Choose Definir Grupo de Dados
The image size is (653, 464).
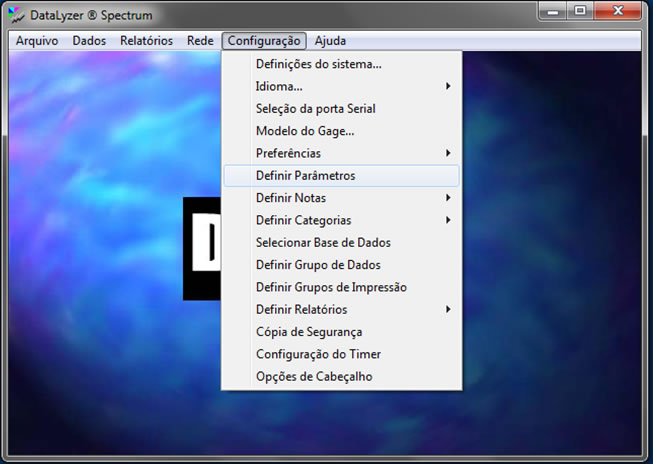(x=317, y=265)
